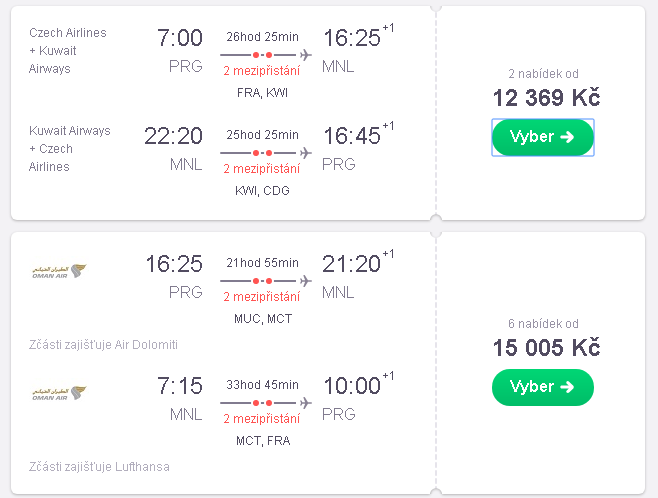Click '6 nabídek od' offers label
658x498 pixels.
pos(543,324)
